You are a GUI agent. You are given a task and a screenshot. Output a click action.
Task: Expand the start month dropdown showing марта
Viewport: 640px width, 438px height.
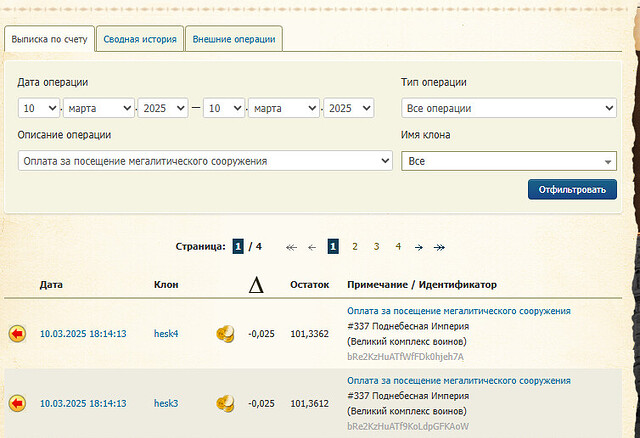pyautogui.click(x=99, y=108)
